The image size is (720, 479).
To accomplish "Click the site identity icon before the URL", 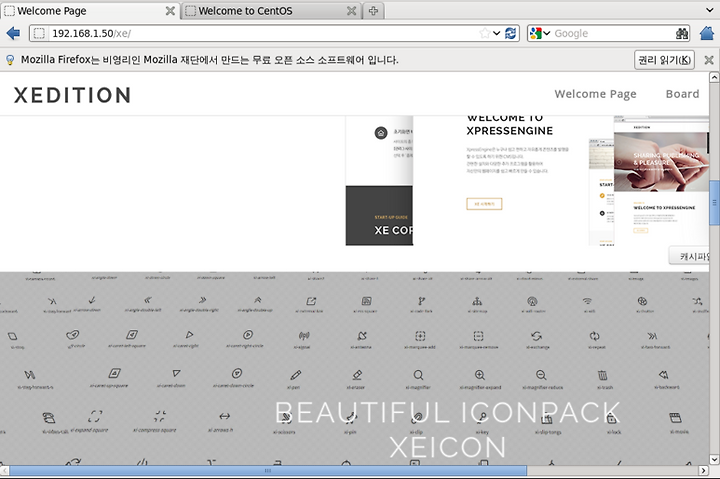I will pos(39,34).
